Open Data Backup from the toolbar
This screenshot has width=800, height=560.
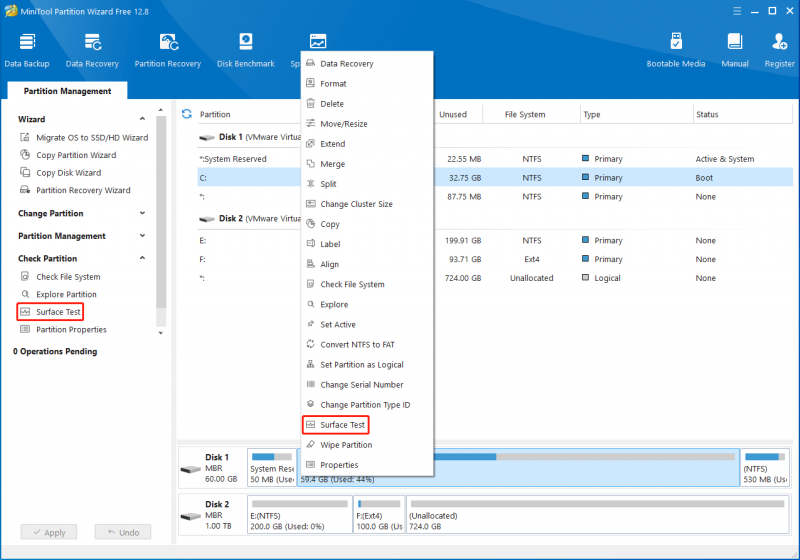[x=27, y=50]
